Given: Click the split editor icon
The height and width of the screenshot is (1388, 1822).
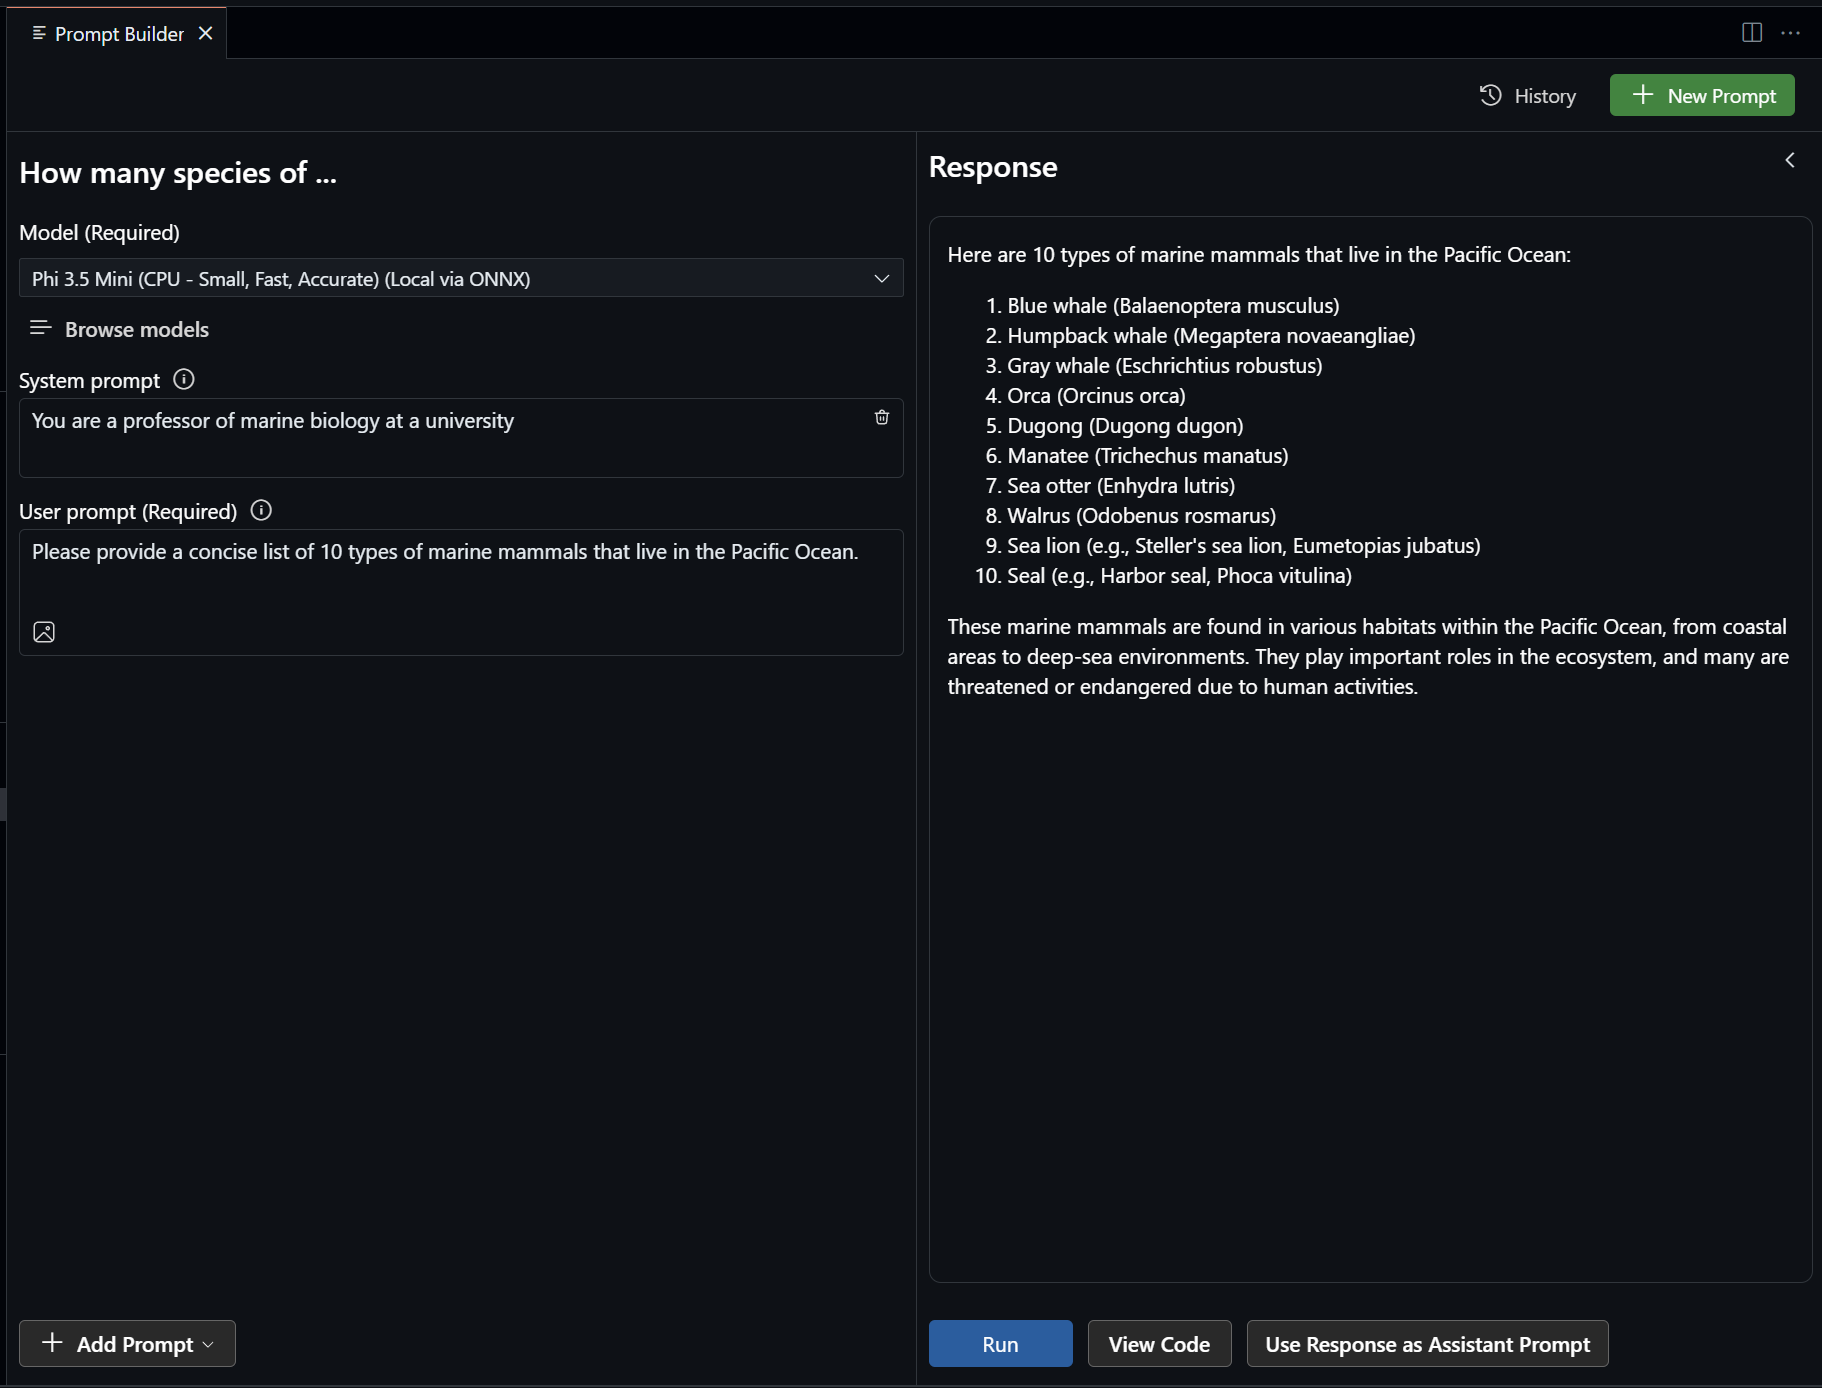Looking at the screenshot, I should coord(1752,33).
